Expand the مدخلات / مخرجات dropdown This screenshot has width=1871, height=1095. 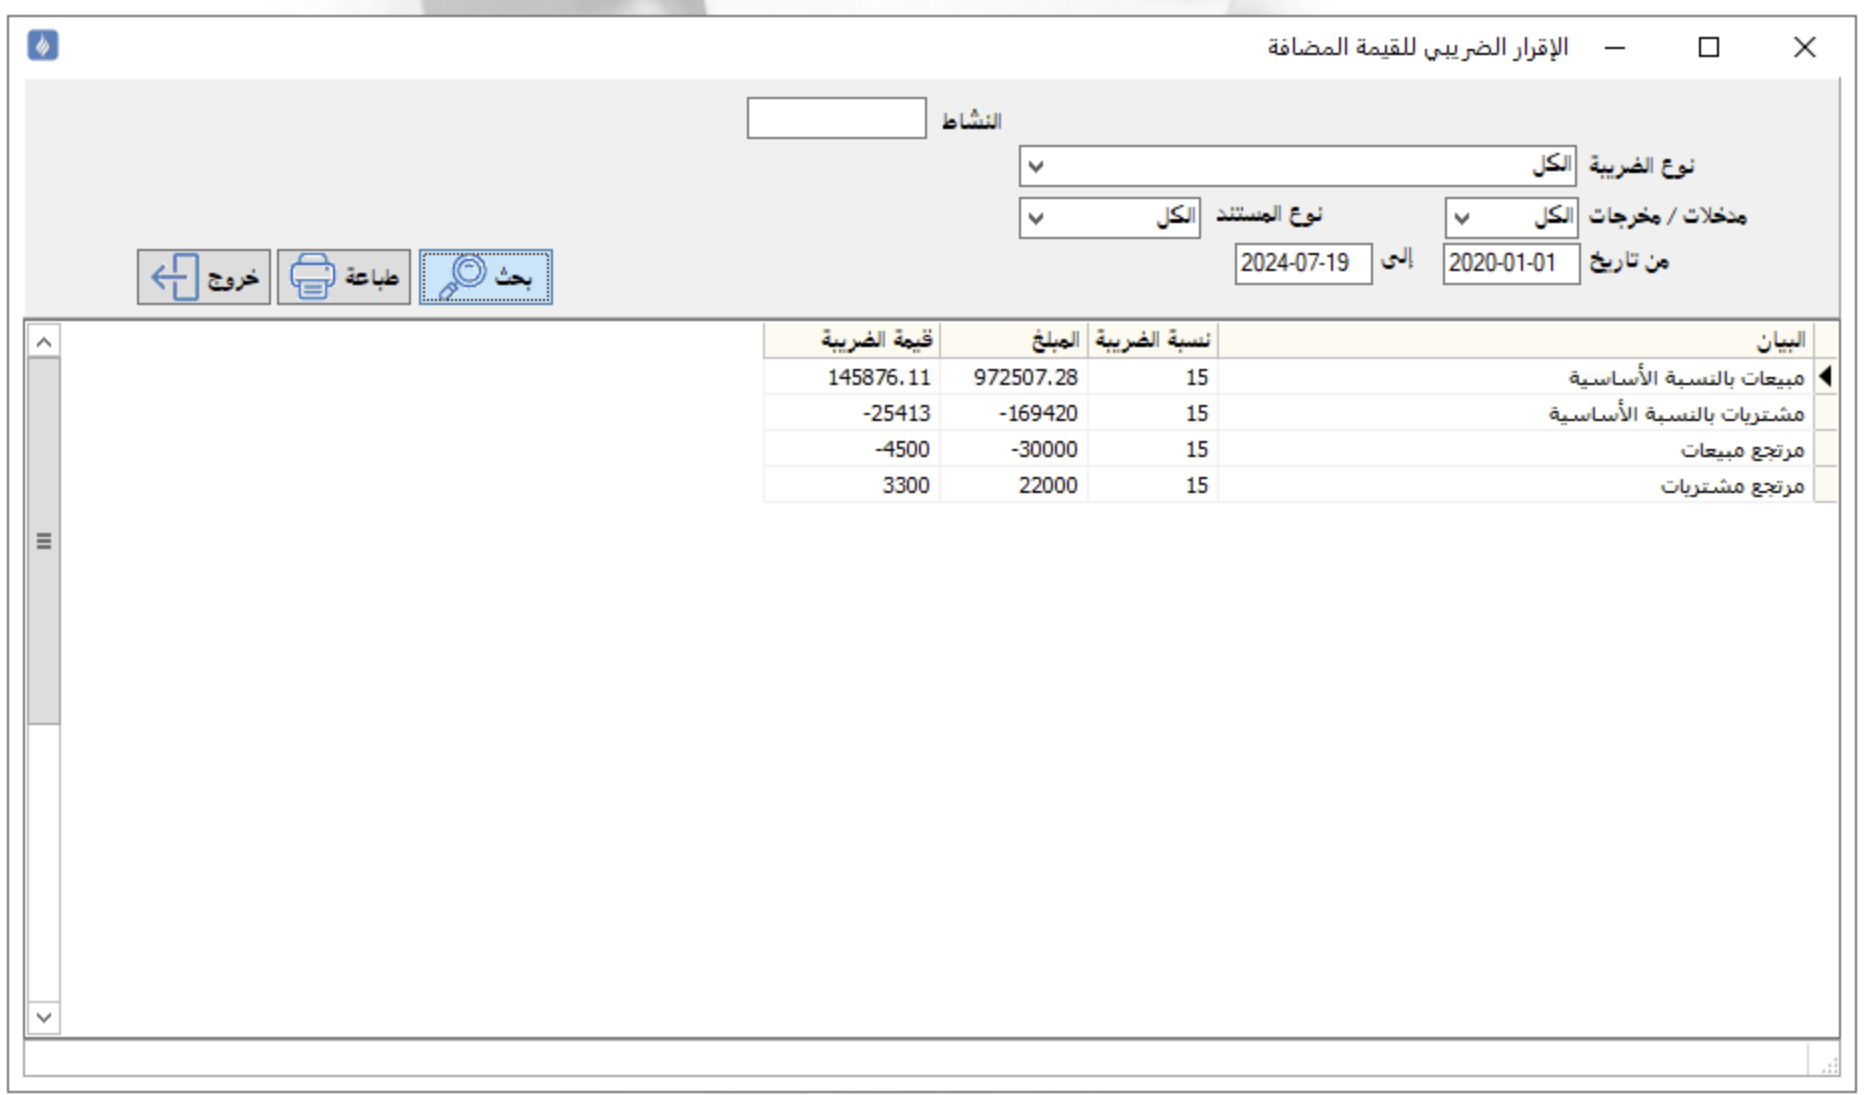click(x=1510, y=217)
